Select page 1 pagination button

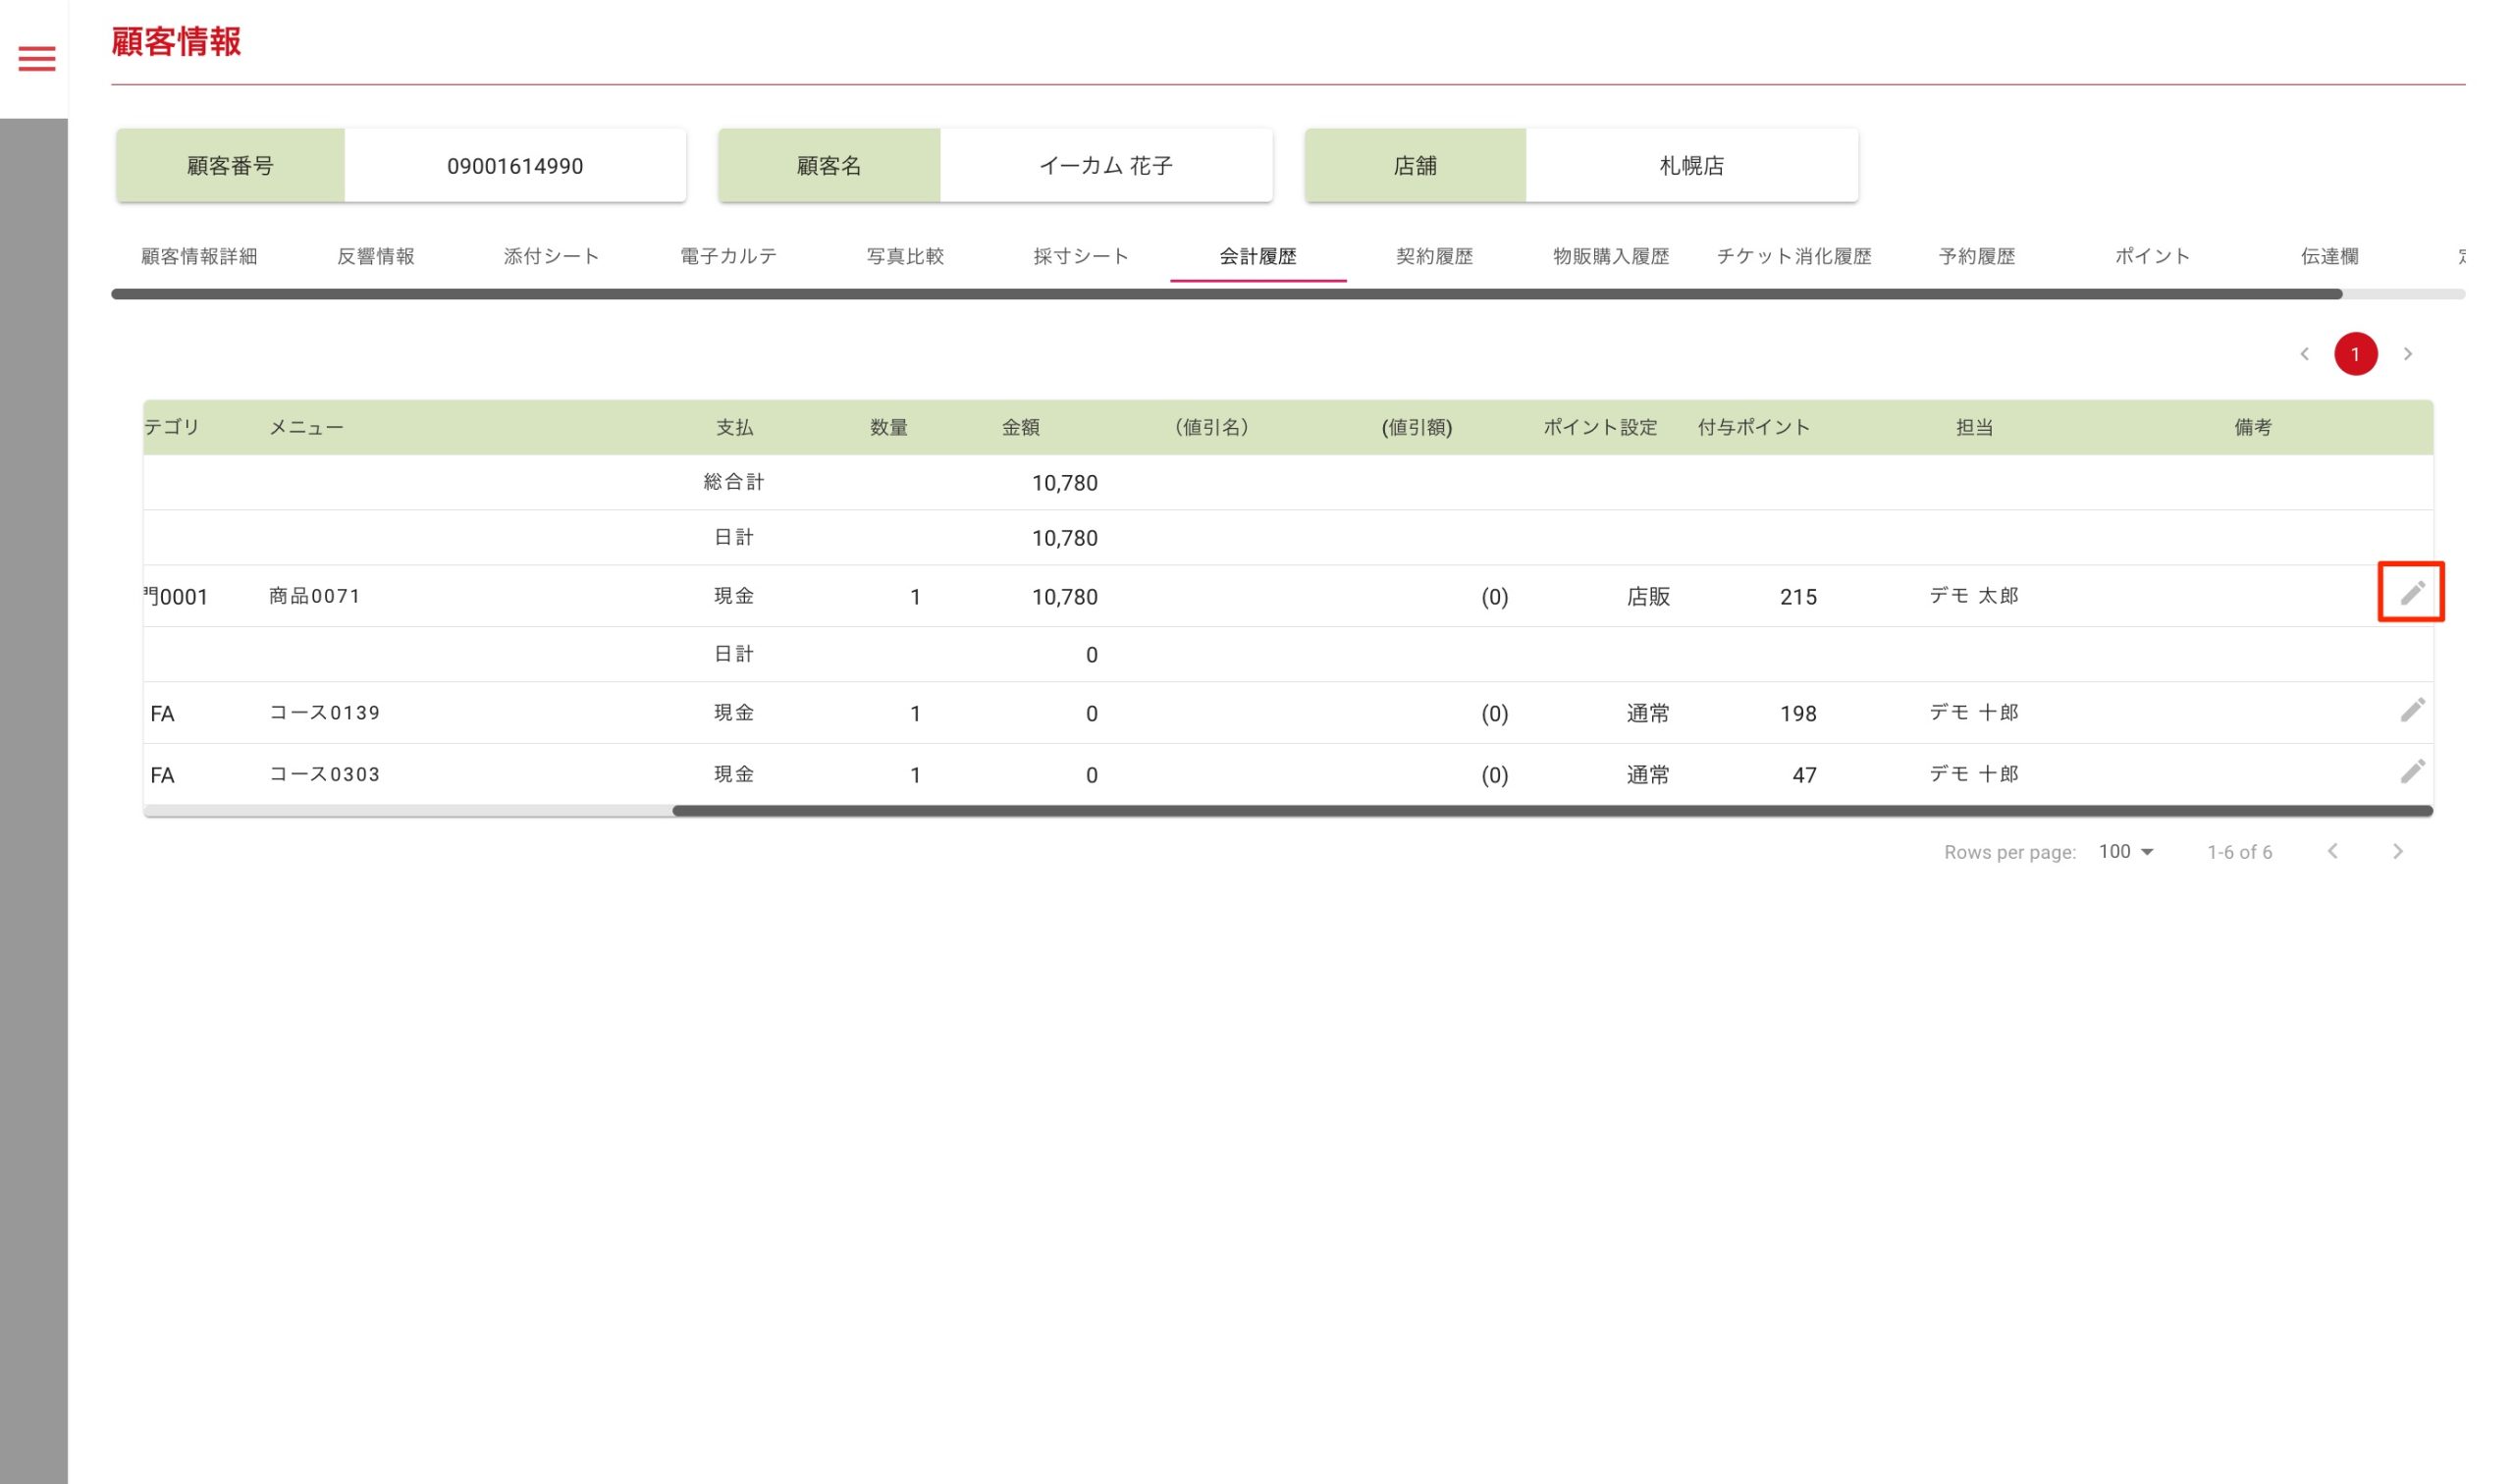click(2355, 354)
